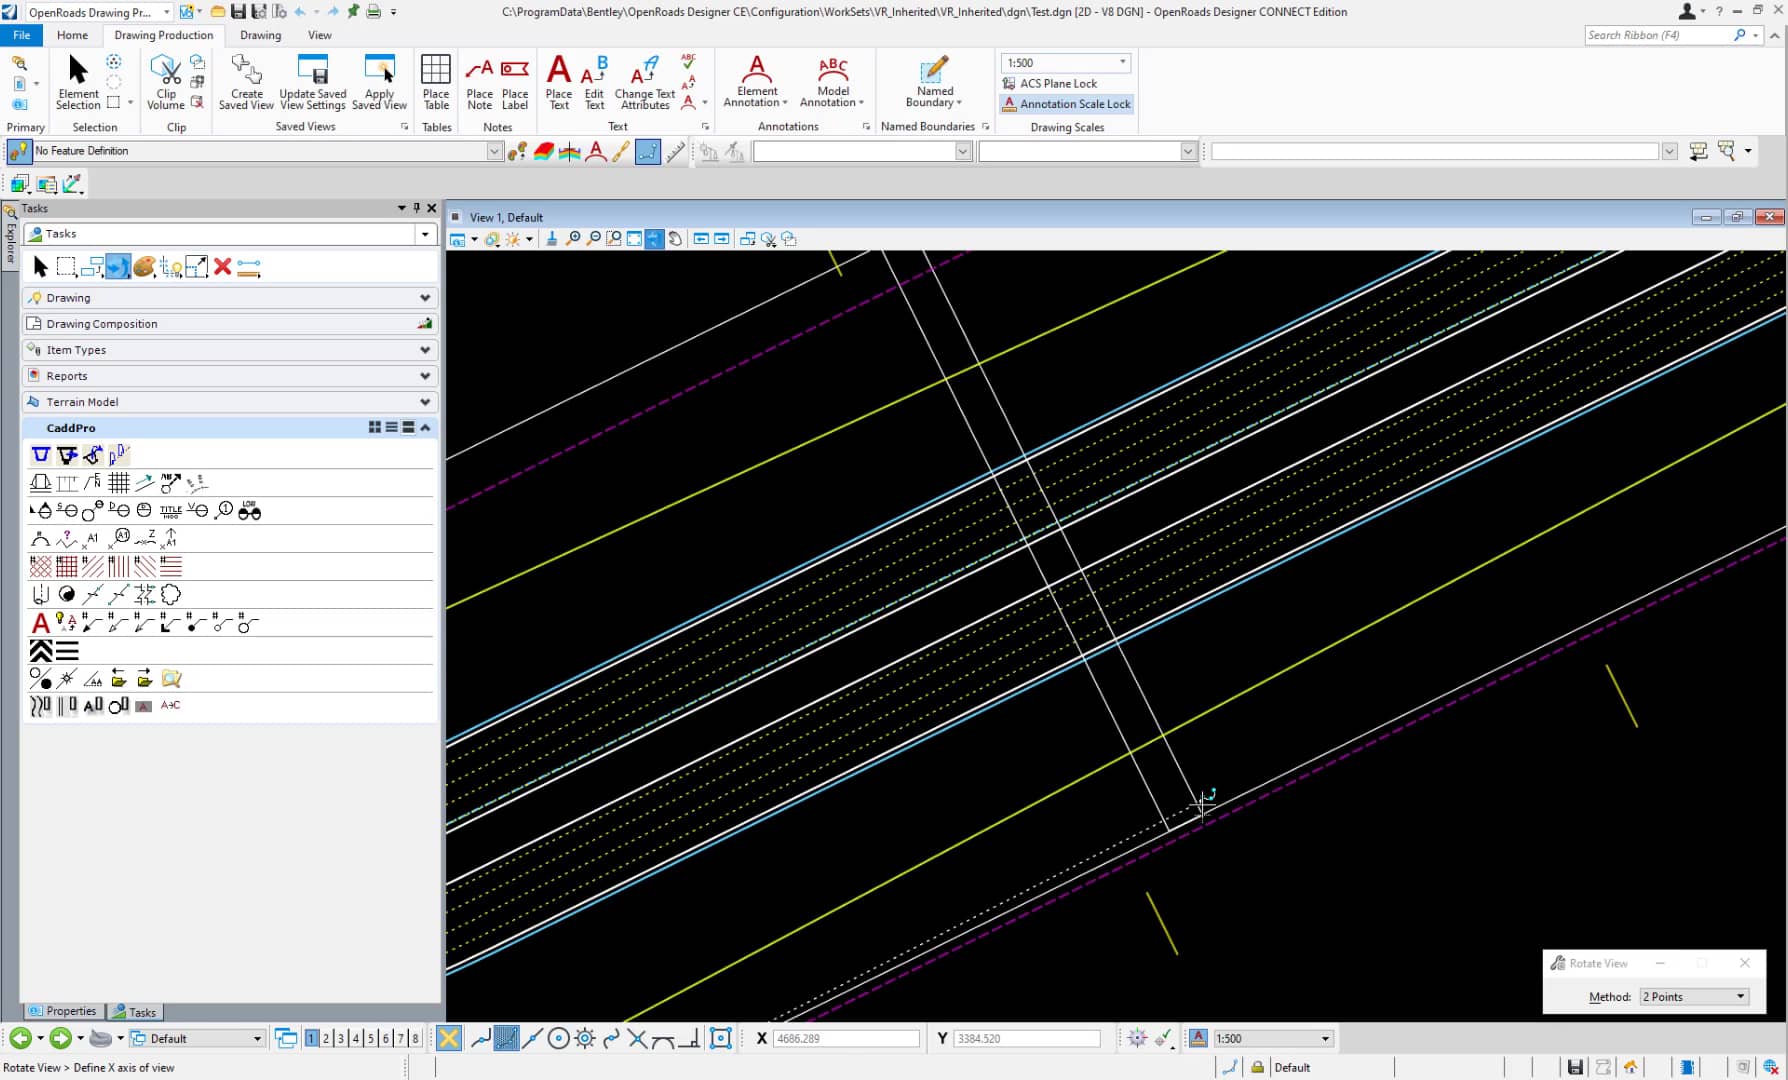1788x1080 pixels.
Task: Select the Create Saved View tool
Action: click(246, 82)
